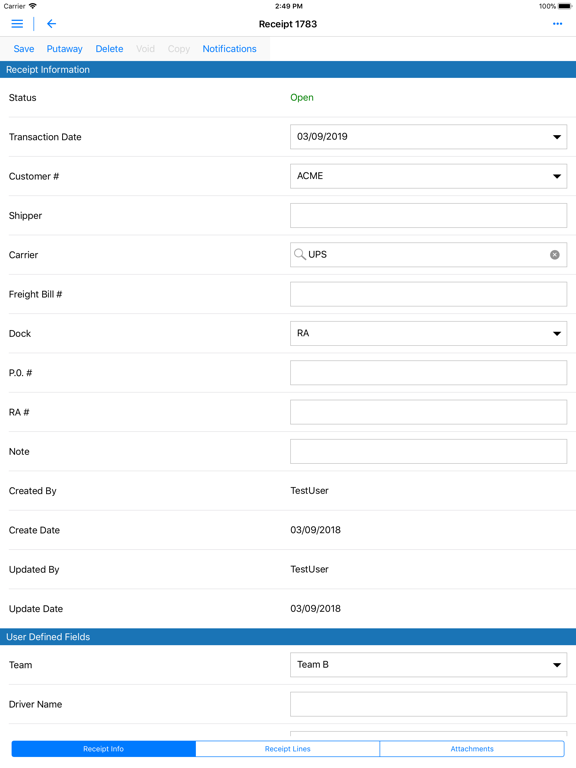
Task: Click the Carrier search field with UPS
Action: tap(429, 255)
